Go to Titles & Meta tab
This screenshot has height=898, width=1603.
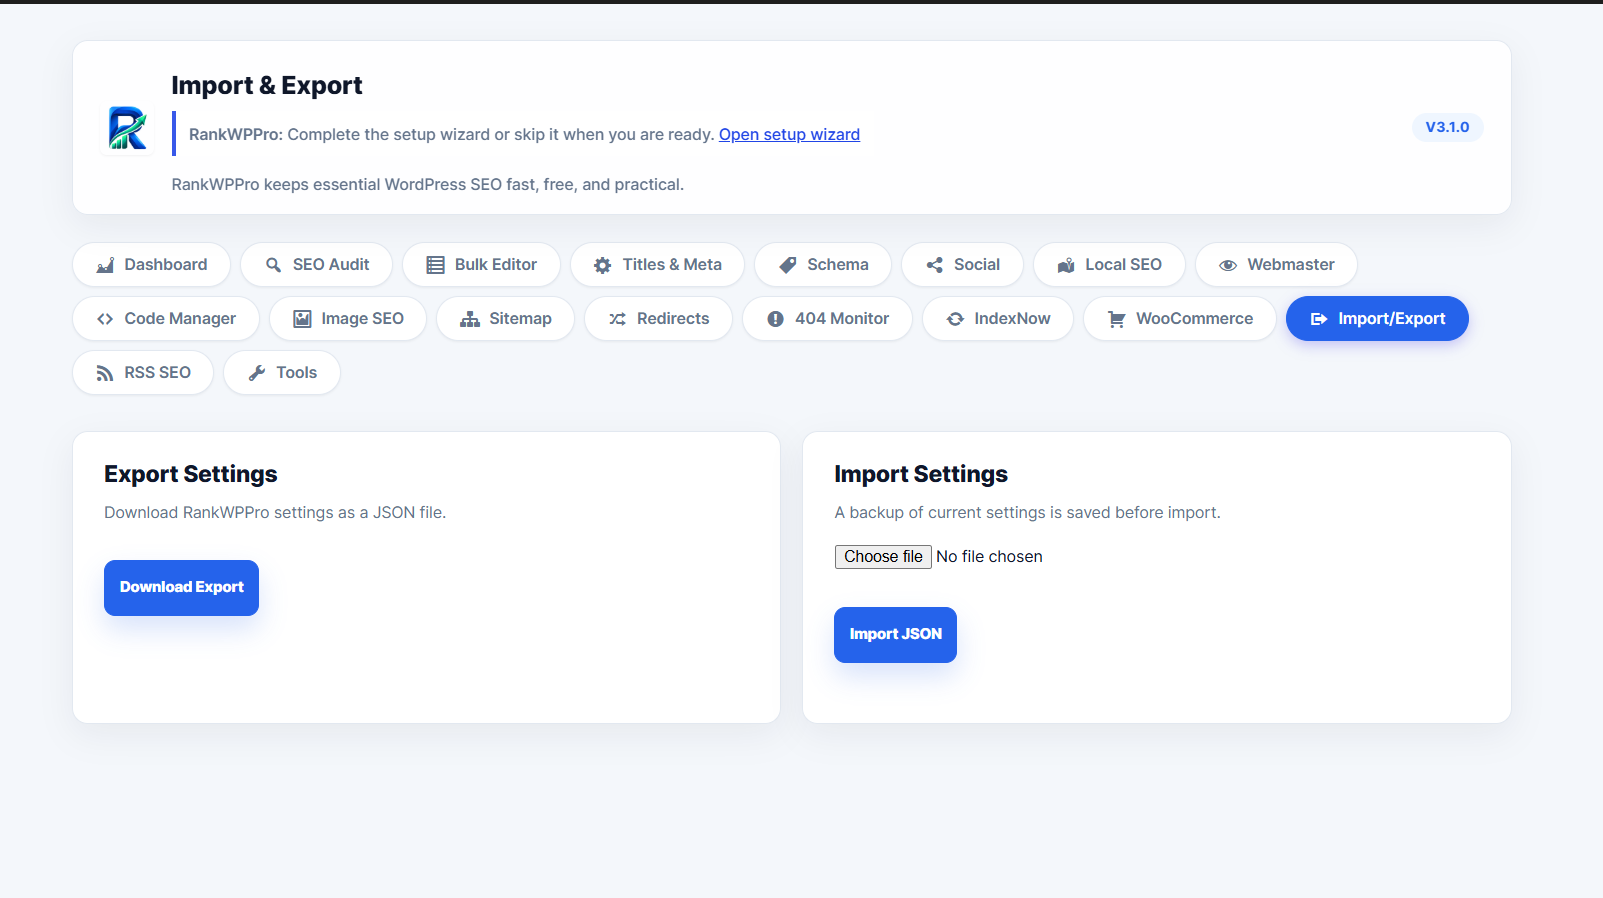658,265
